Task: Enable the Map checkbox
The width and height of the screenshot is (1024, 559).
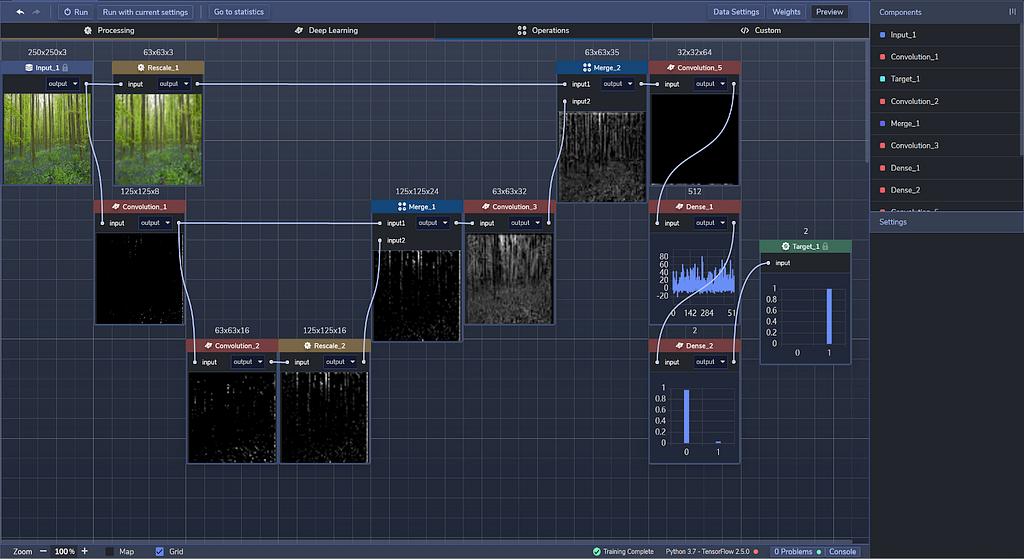Action: 109,551
